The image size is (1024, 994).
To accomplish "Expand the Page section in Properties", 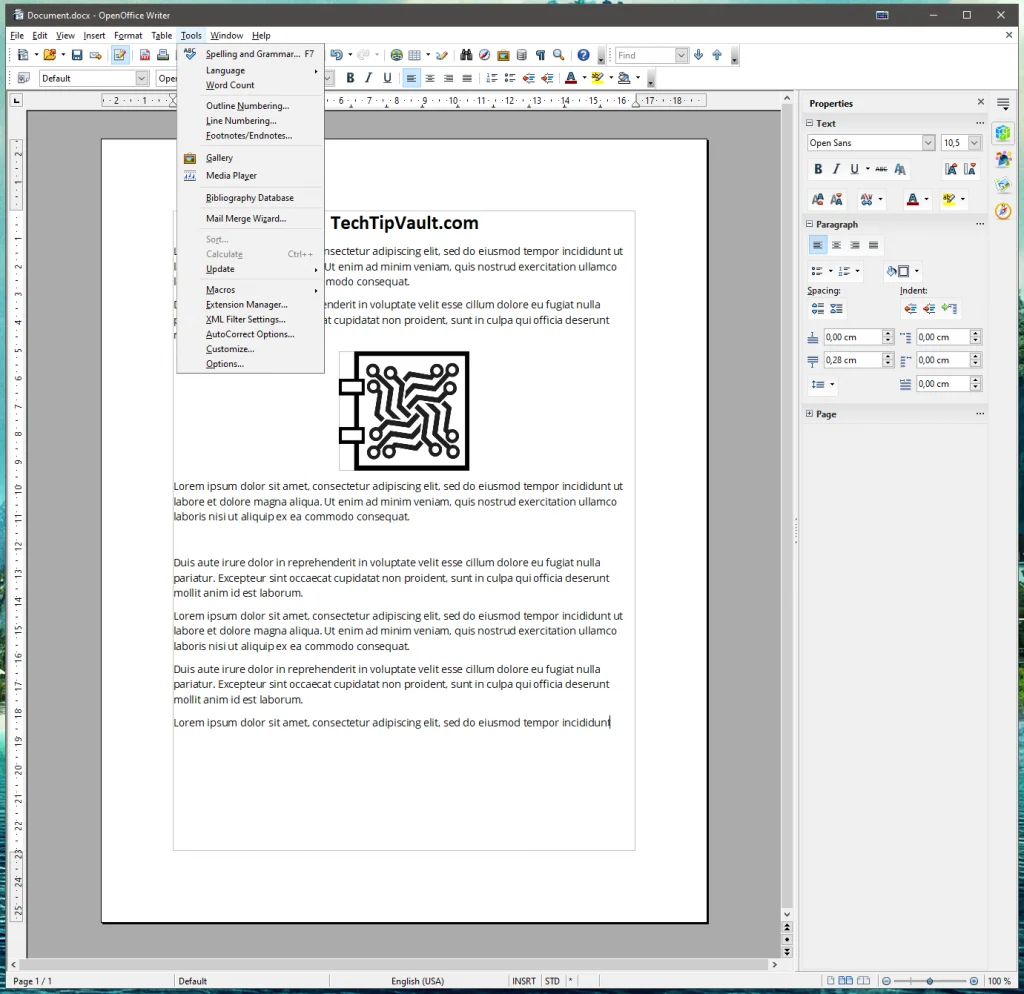I will pos(809,413).
